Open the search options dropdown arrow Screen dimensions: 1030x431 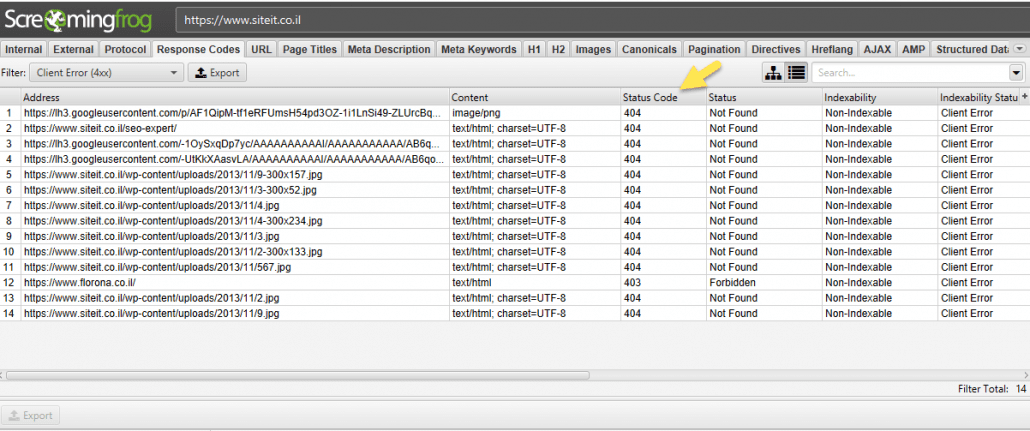point(1016,73)
